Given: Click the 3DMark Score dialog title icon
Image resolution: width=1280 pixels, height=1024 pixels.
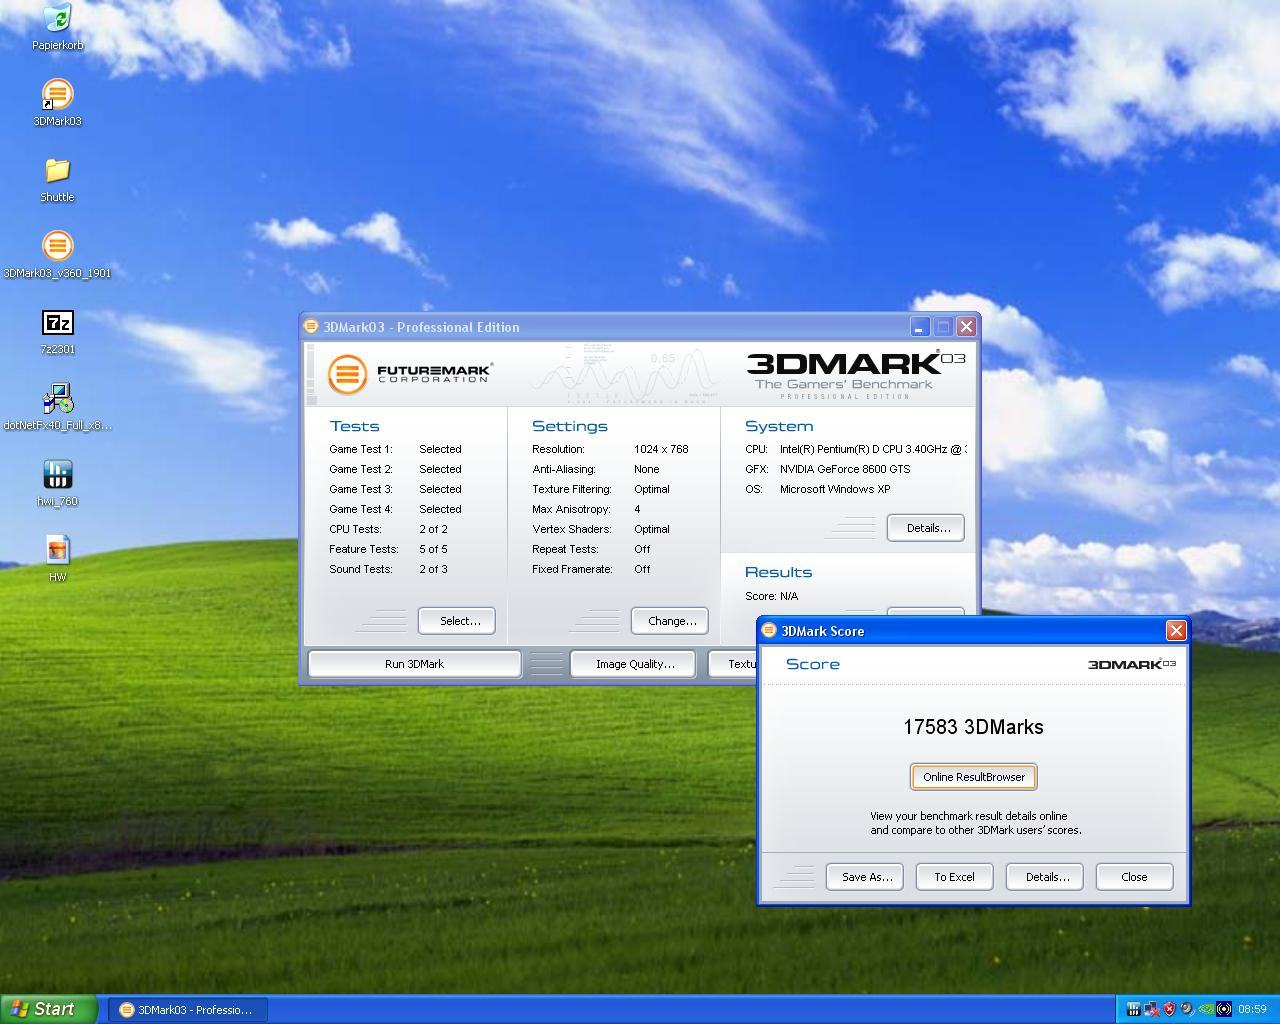Looking at the screenshot, I should pyautogui.click(x=769, y=630).
